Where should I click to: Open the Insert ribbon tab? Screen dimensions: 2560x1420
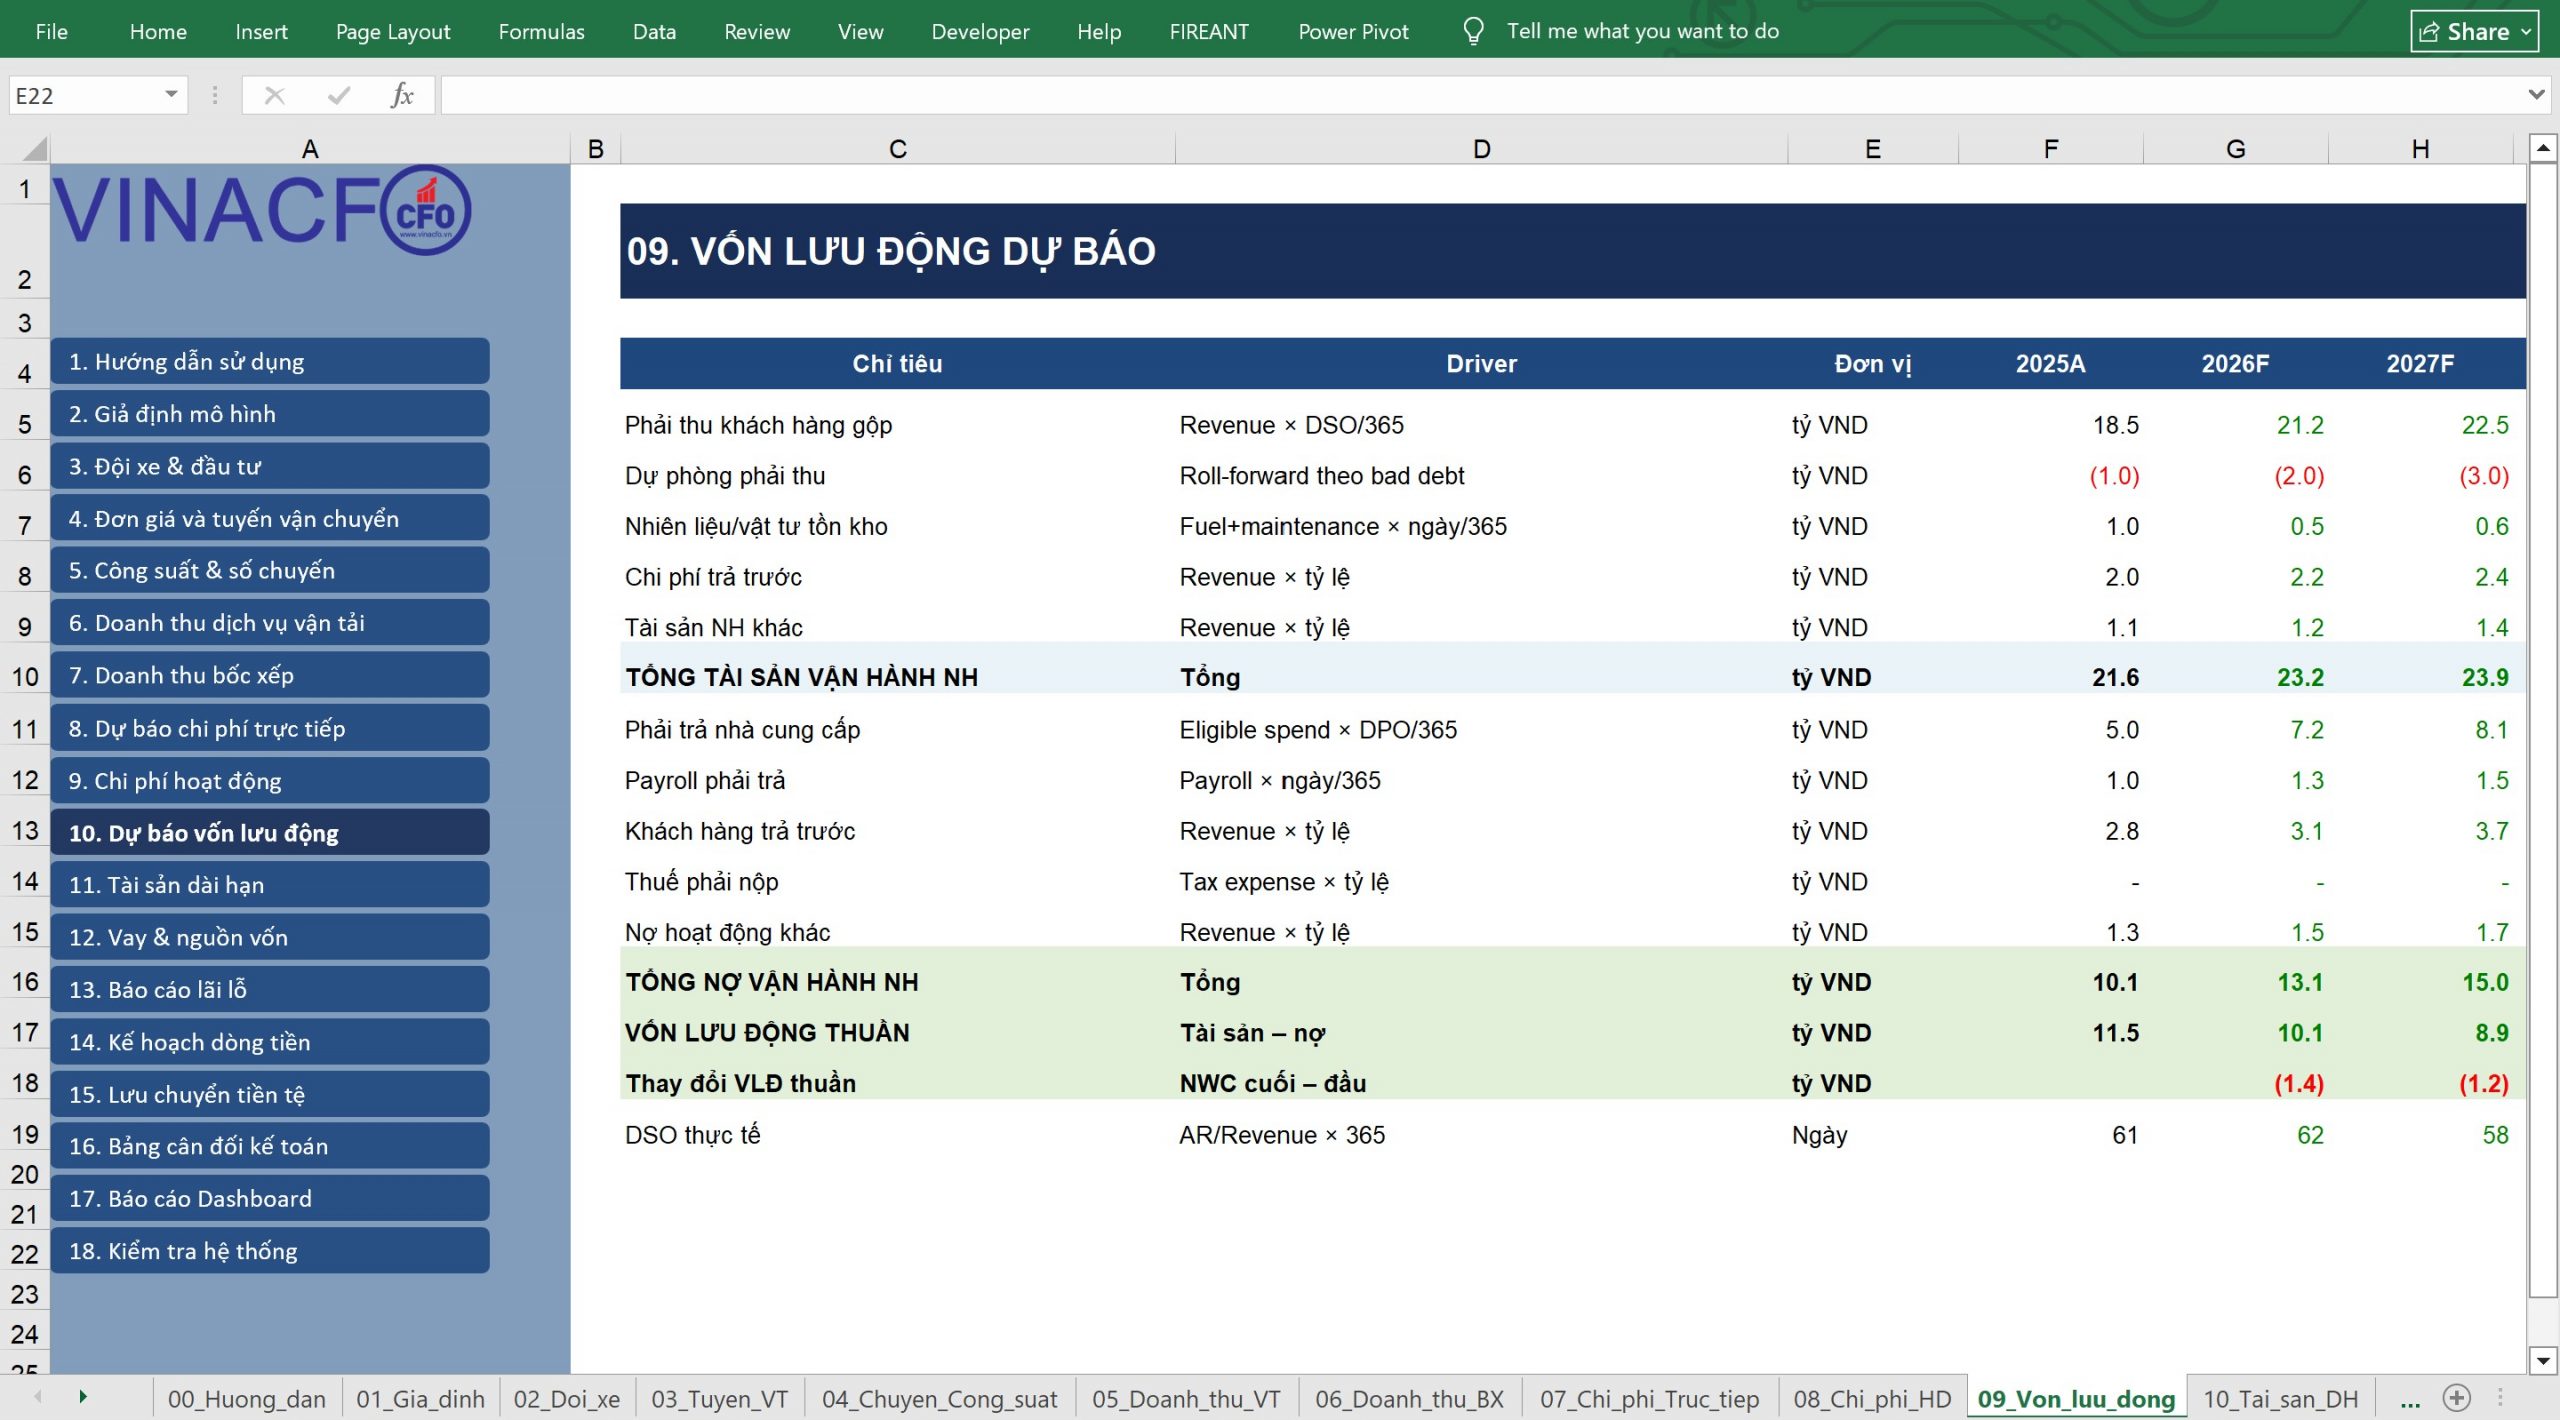[x=261, y=31]
